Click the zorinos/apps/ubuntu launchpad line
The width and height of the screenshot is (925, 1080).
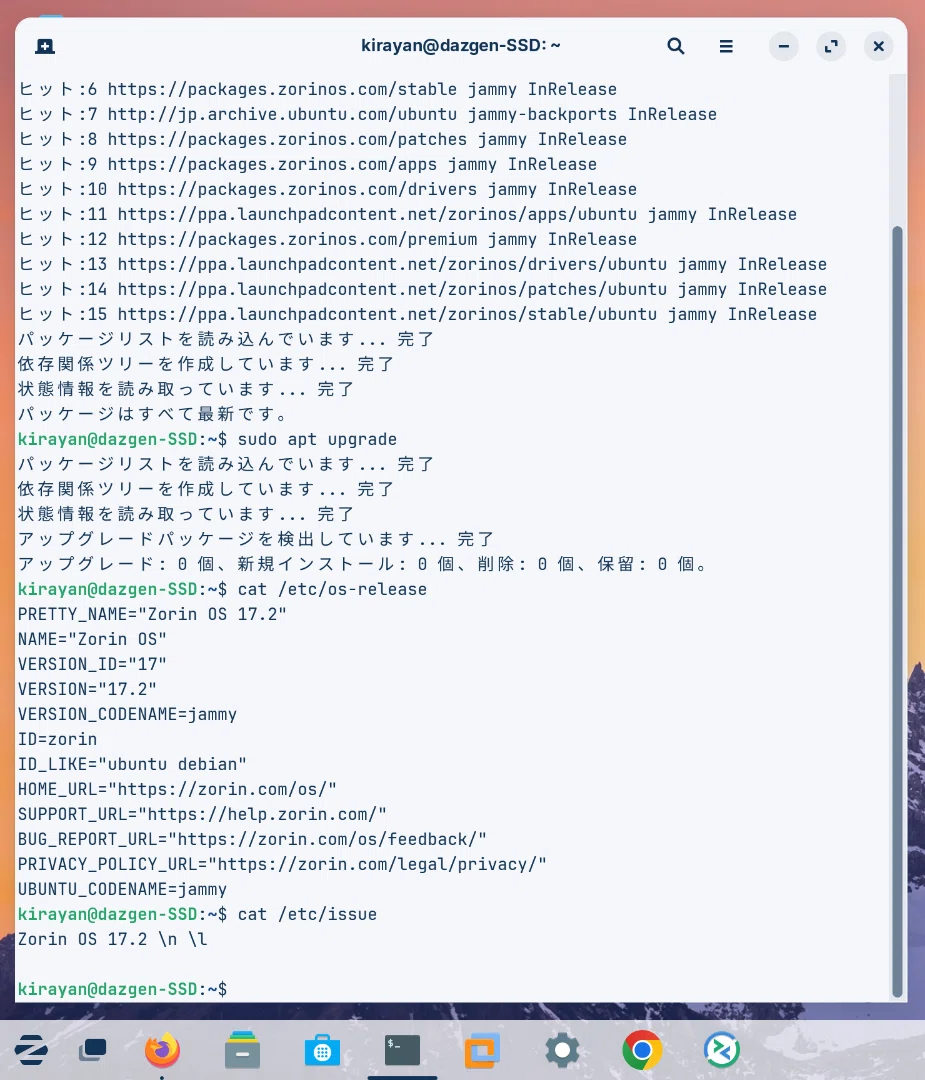coord(407,214)
